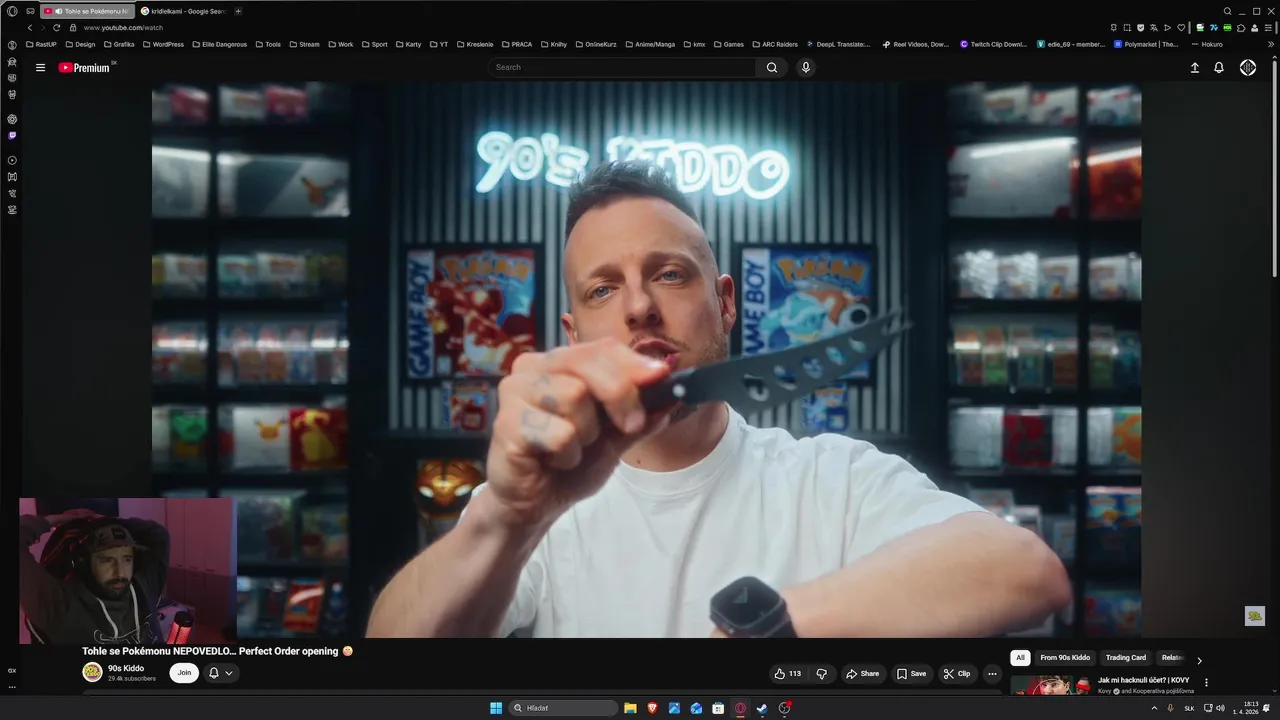
Task: Start voice search with microphone icon
Action: (x=806, y=67)
